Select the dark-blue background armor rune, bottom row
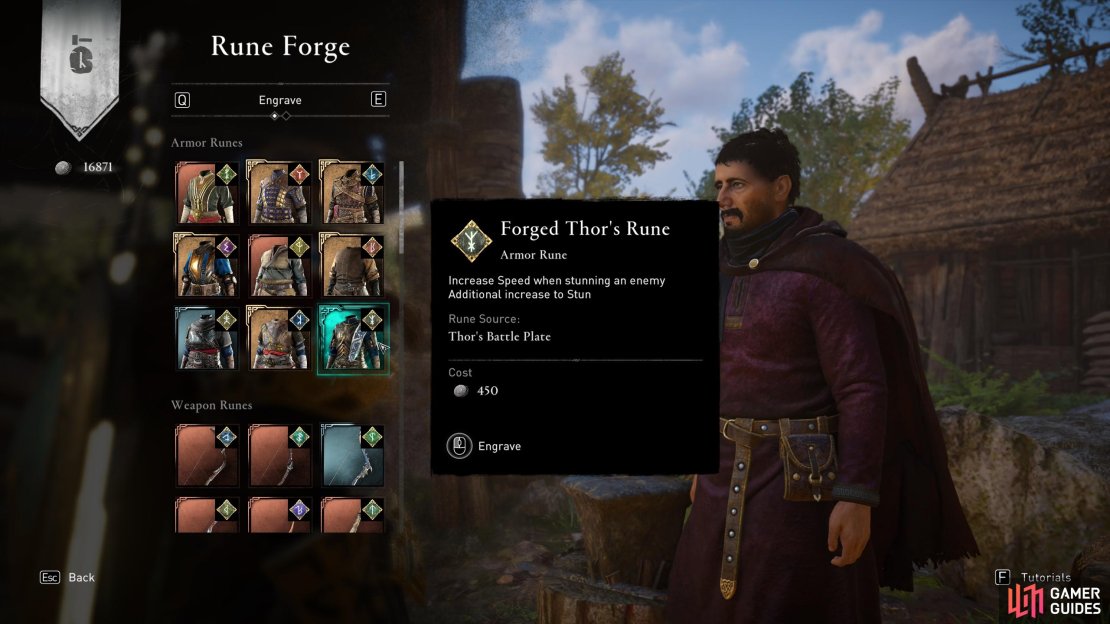This screenshot has height=624, width=1110. click(x=207, y=339)
